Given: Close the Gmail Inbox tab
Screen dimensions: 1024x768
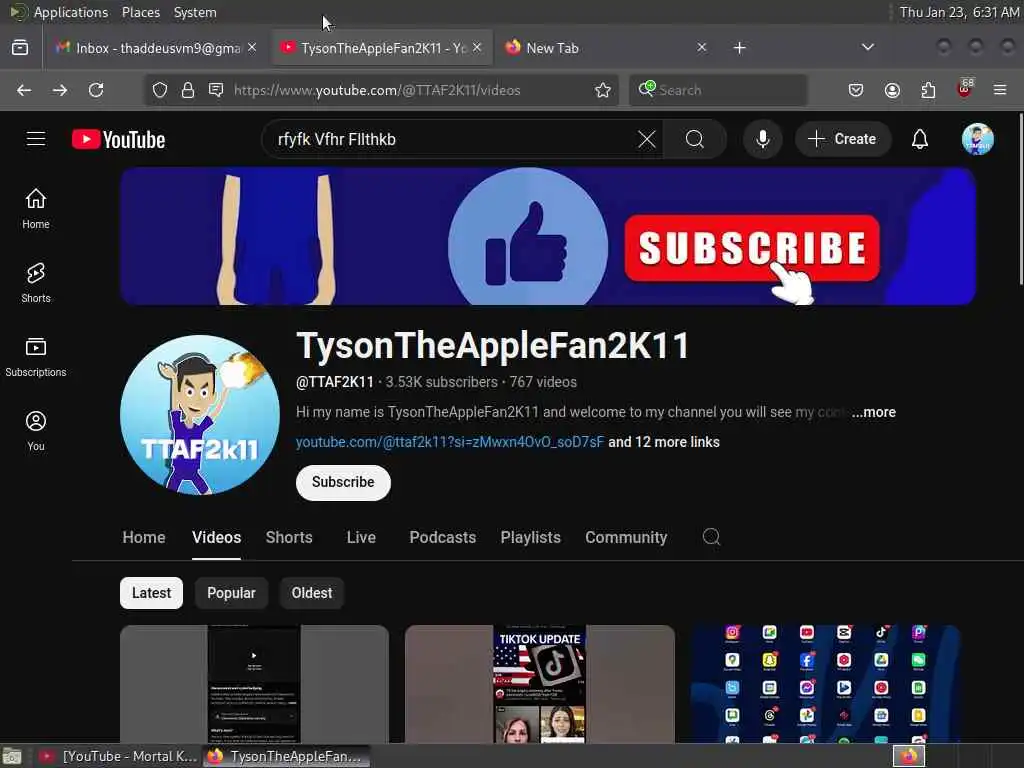Looking at the screenshot, I should coord(252,48).
